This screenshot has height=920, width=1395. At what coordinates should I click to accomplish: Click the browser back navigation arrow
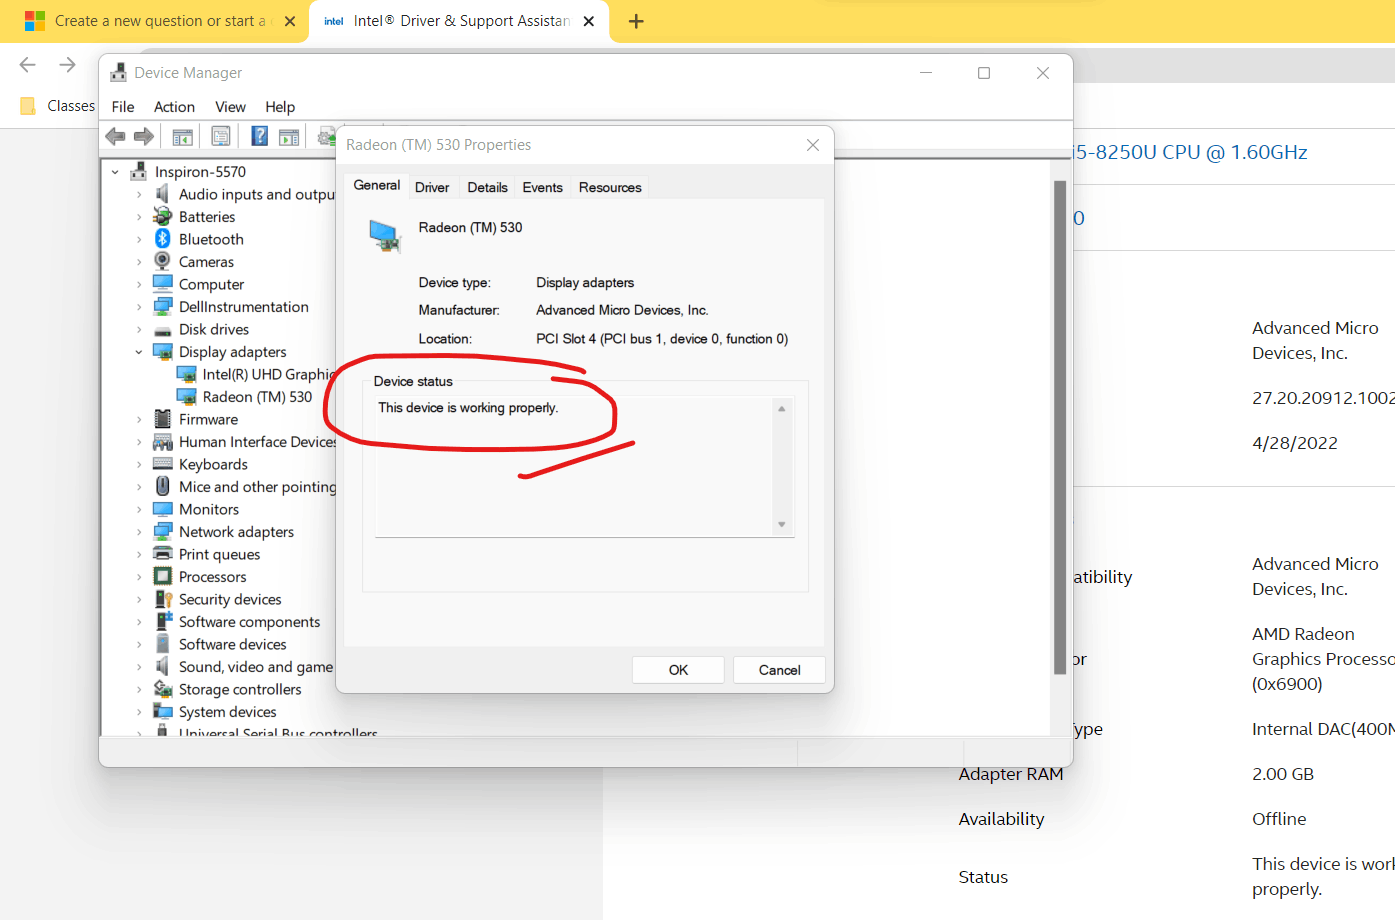pos(27,65)
